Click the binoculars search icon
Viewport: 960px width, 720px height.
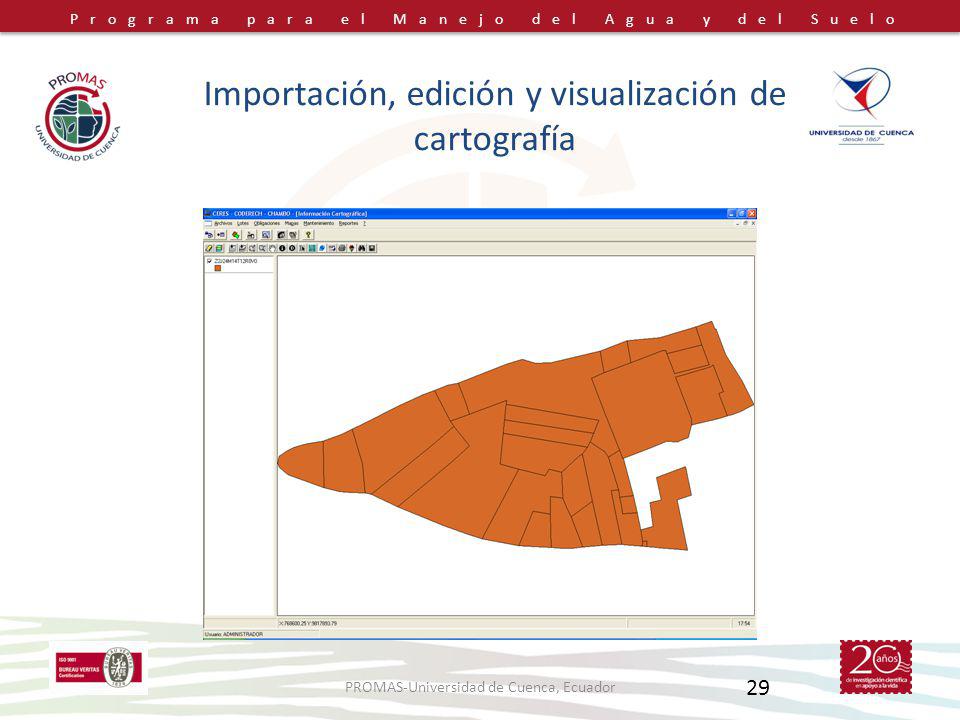(x=361, y=249)
